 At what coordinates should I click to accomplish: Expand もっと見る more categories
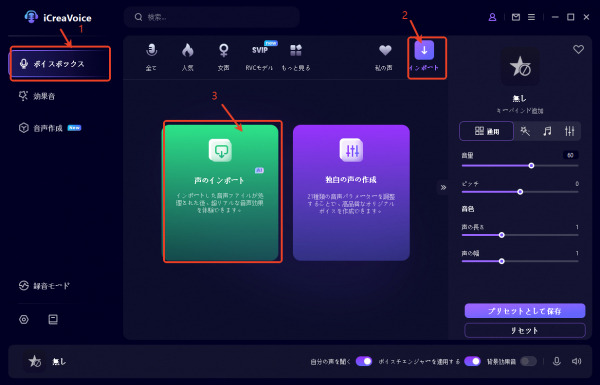[296, 57]
